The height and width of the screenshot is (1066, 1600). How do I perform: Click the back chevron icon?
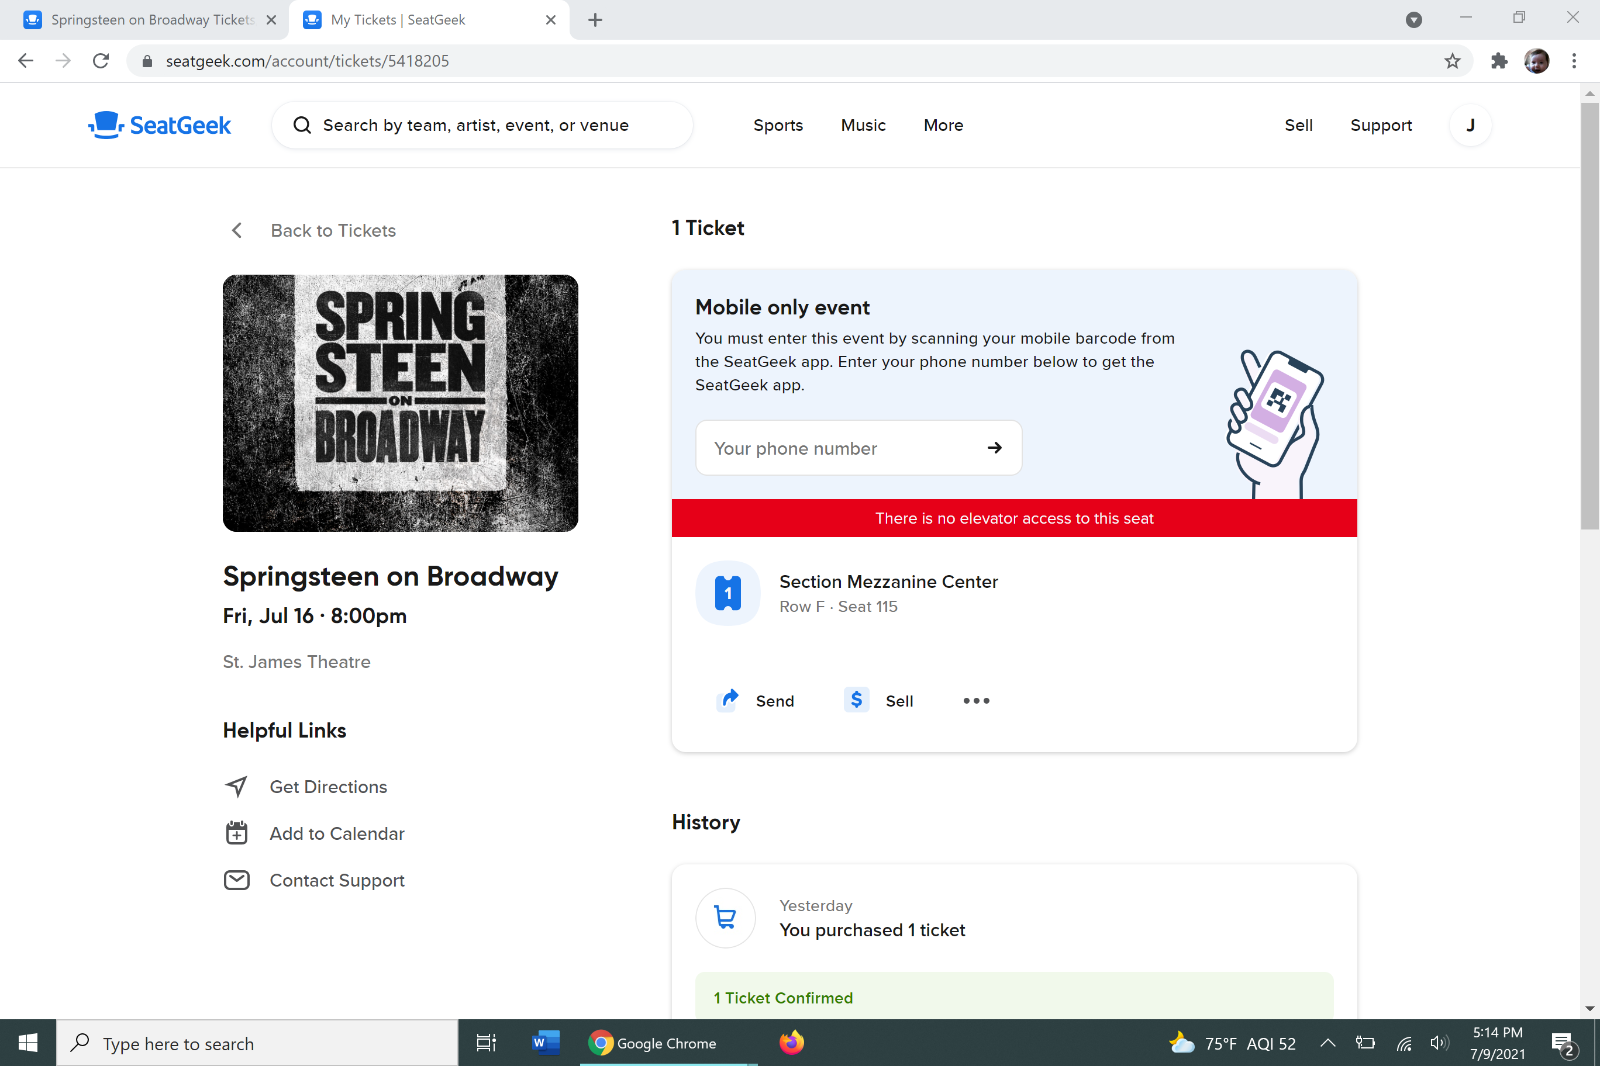pos(237,231)
